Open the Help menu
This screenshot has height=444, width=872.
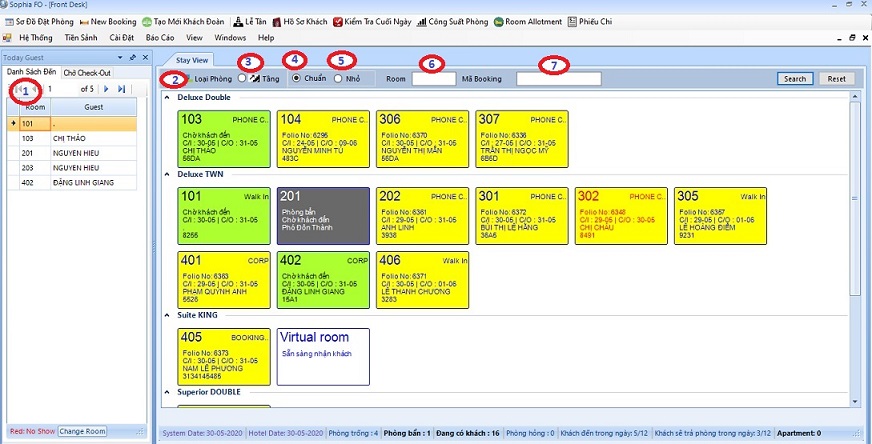[x=266, y=38]
